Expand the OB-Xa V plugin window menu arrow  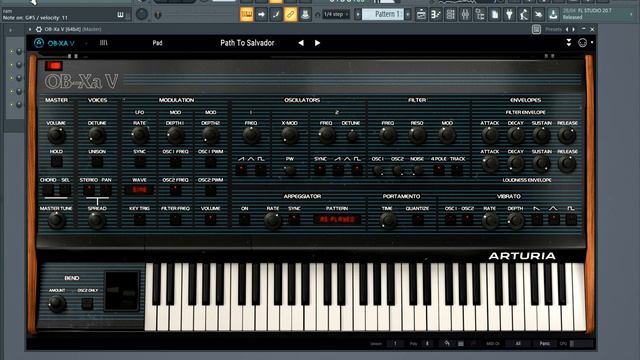pyautogui.click(x=30, y=29)
